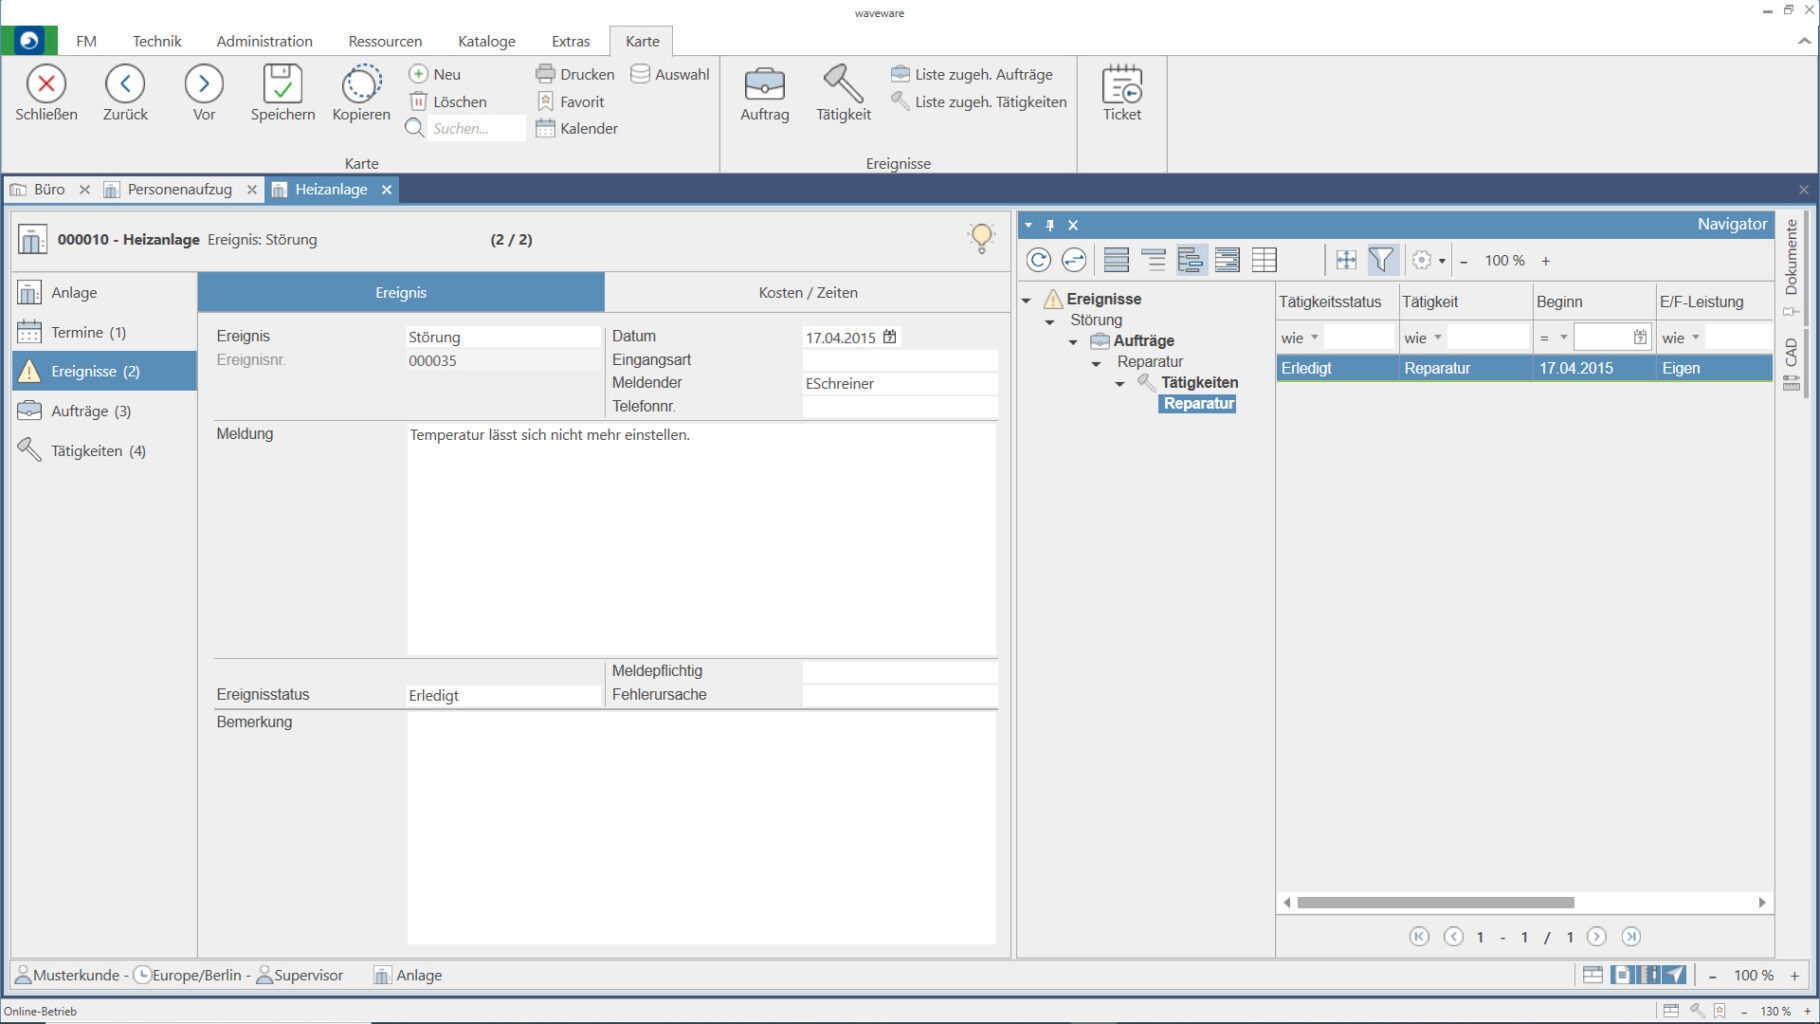Viewport: 1820px width, 1024px height.
Task: Click the Navigator zoom plus button
Action: (x=1546, y=261)
